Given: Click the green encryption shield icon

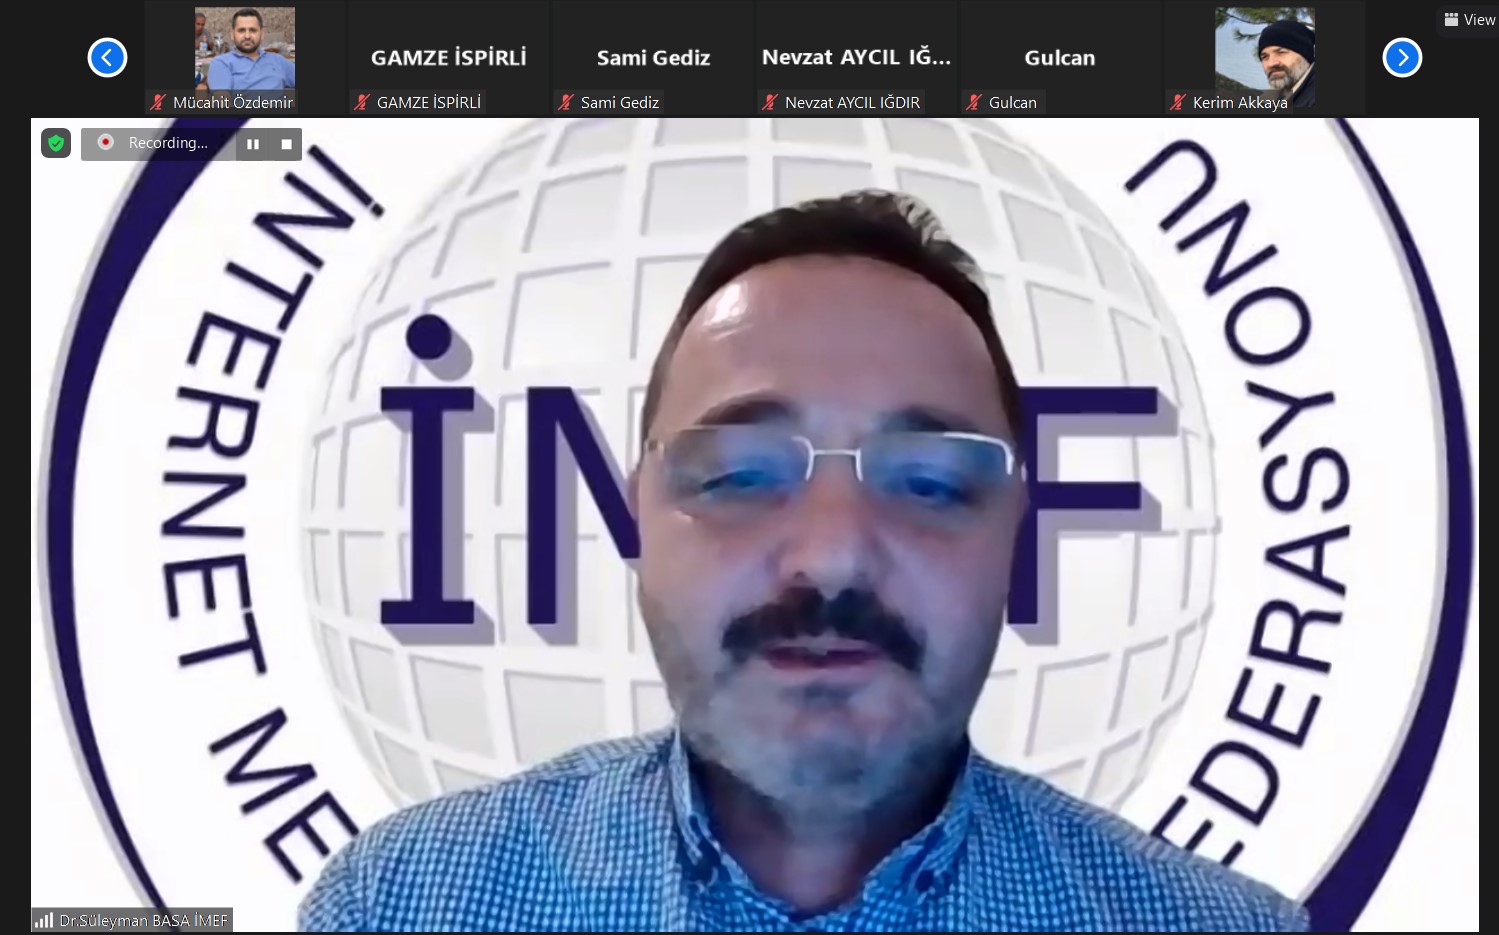Looking at the screenshot, I should (x=56, y=143).
